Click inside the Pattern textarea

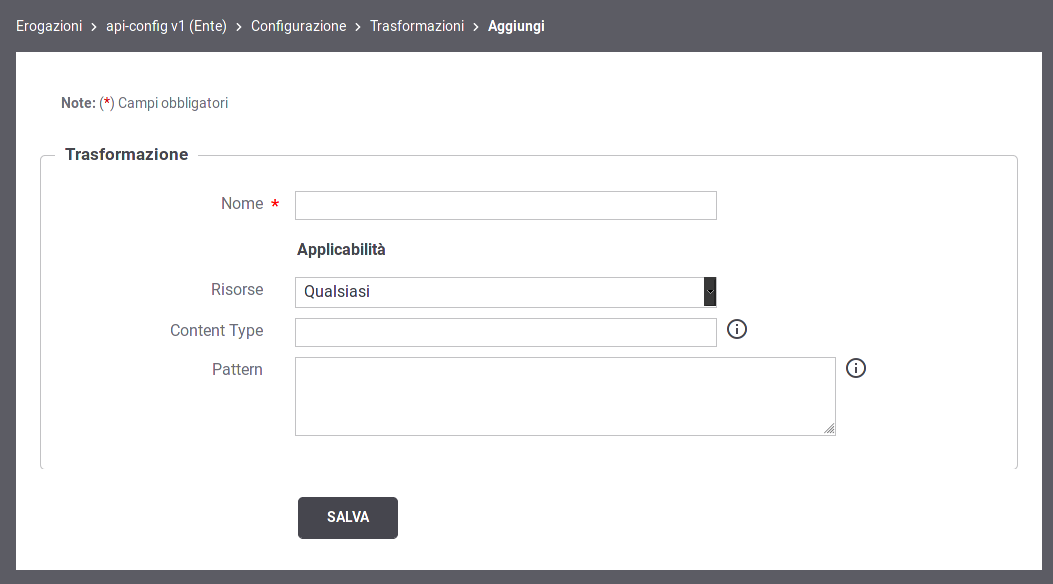pos(565,396)
